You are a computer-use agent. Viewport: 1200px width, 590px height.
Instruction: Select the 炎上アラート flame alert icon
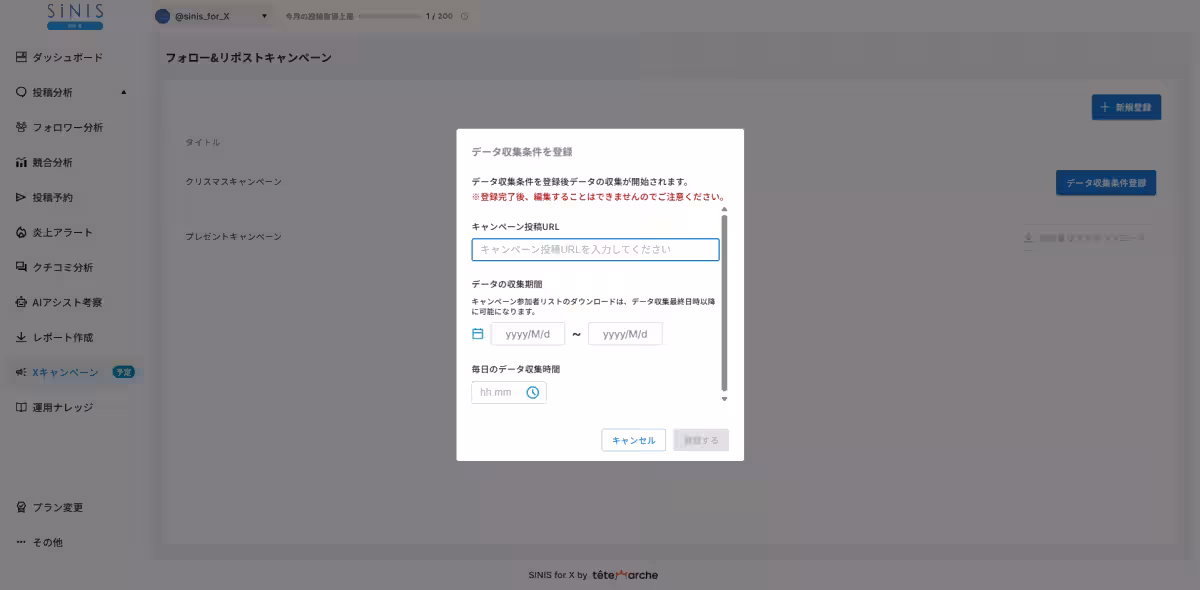[21, 232]
